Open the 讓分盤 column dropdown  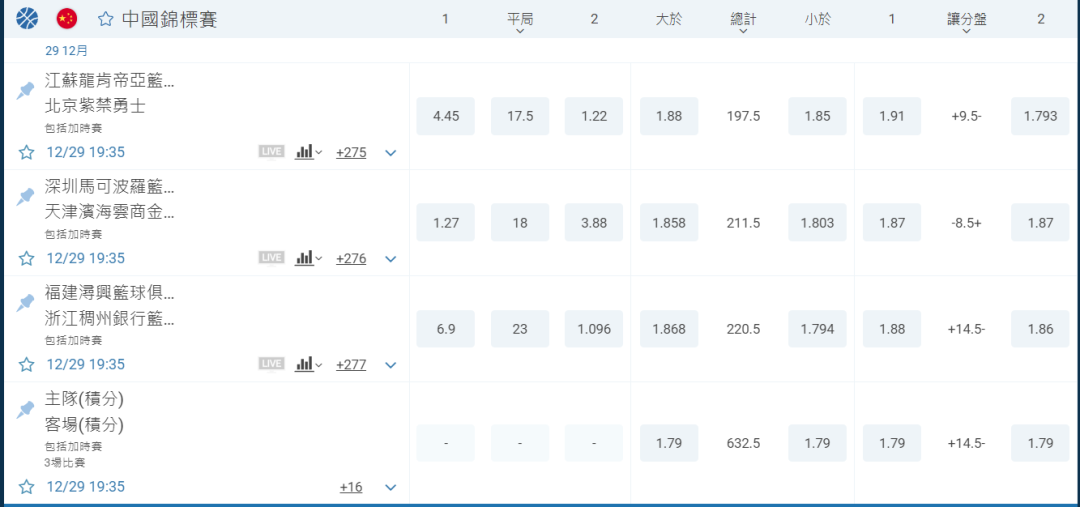[x=966, y=31]
